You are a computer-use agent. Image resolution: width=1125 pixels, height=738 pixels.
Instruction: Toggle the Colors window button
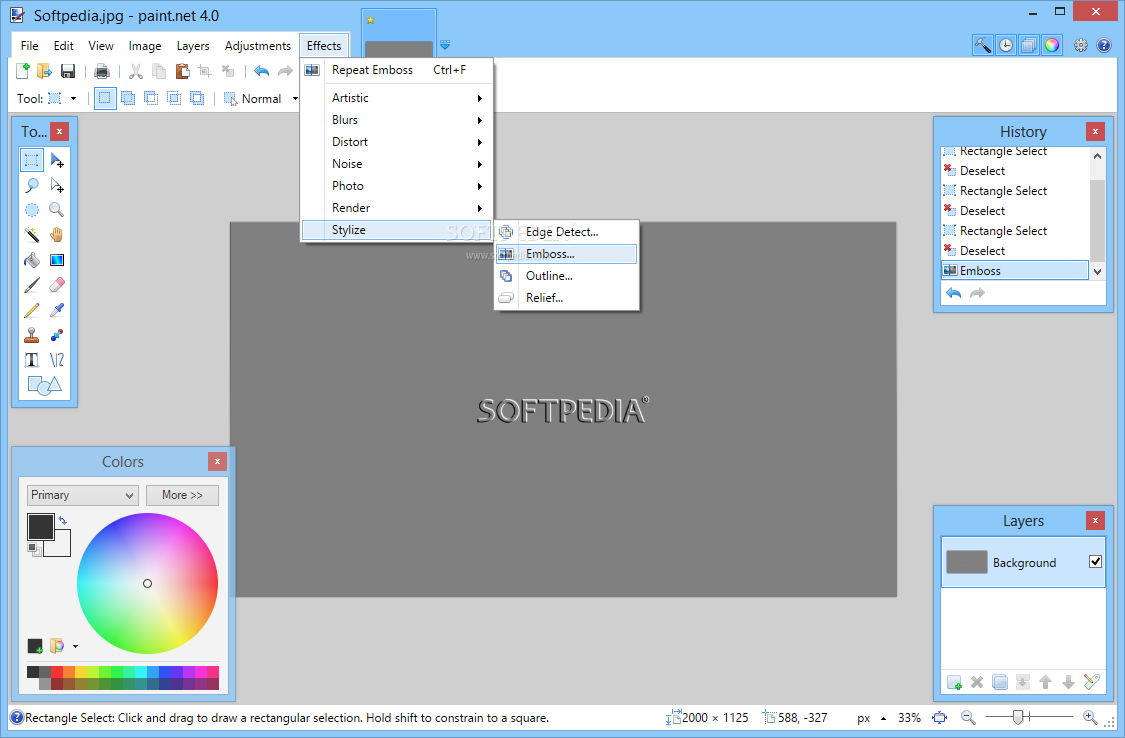click(x=1052, y=45)
